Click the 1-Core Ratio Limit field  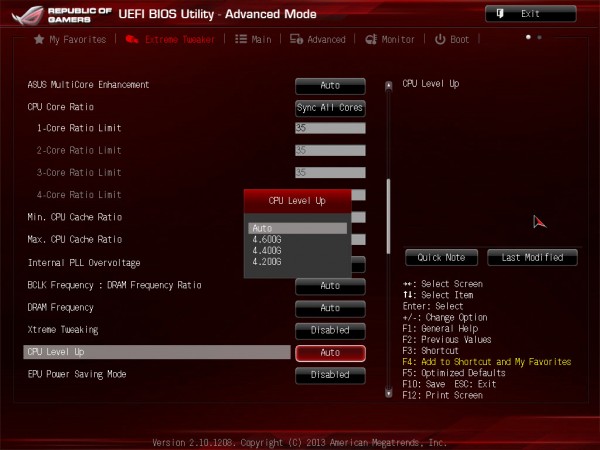330,128
